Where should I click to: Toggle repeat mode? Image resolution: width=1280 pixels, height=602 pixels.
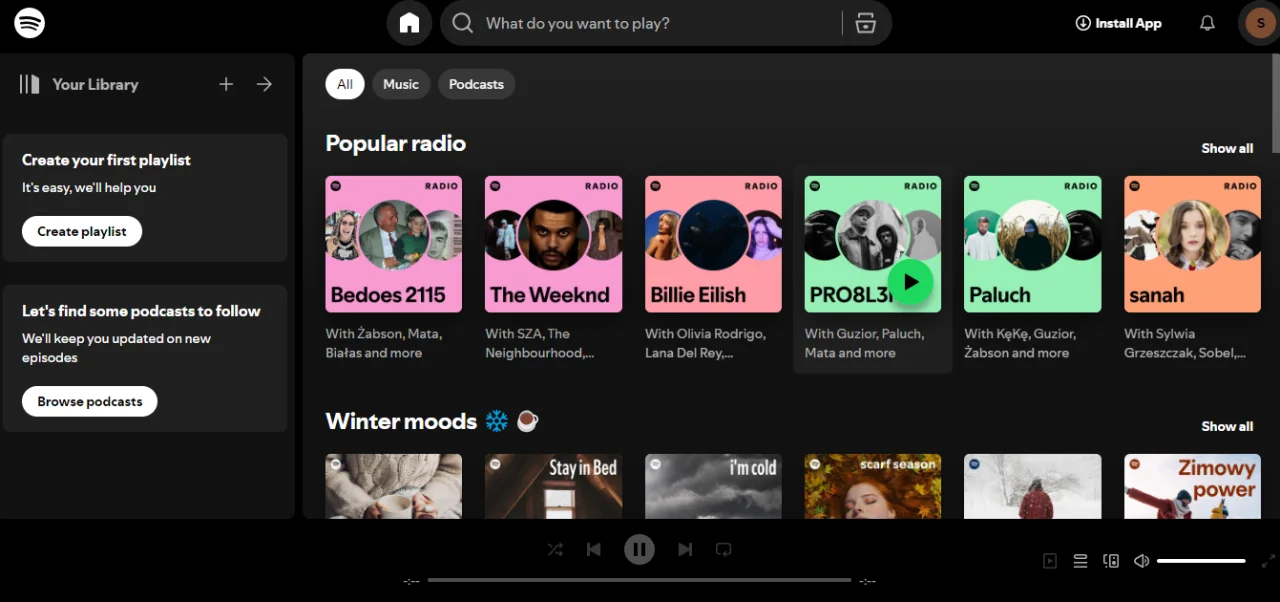(724, 549)
